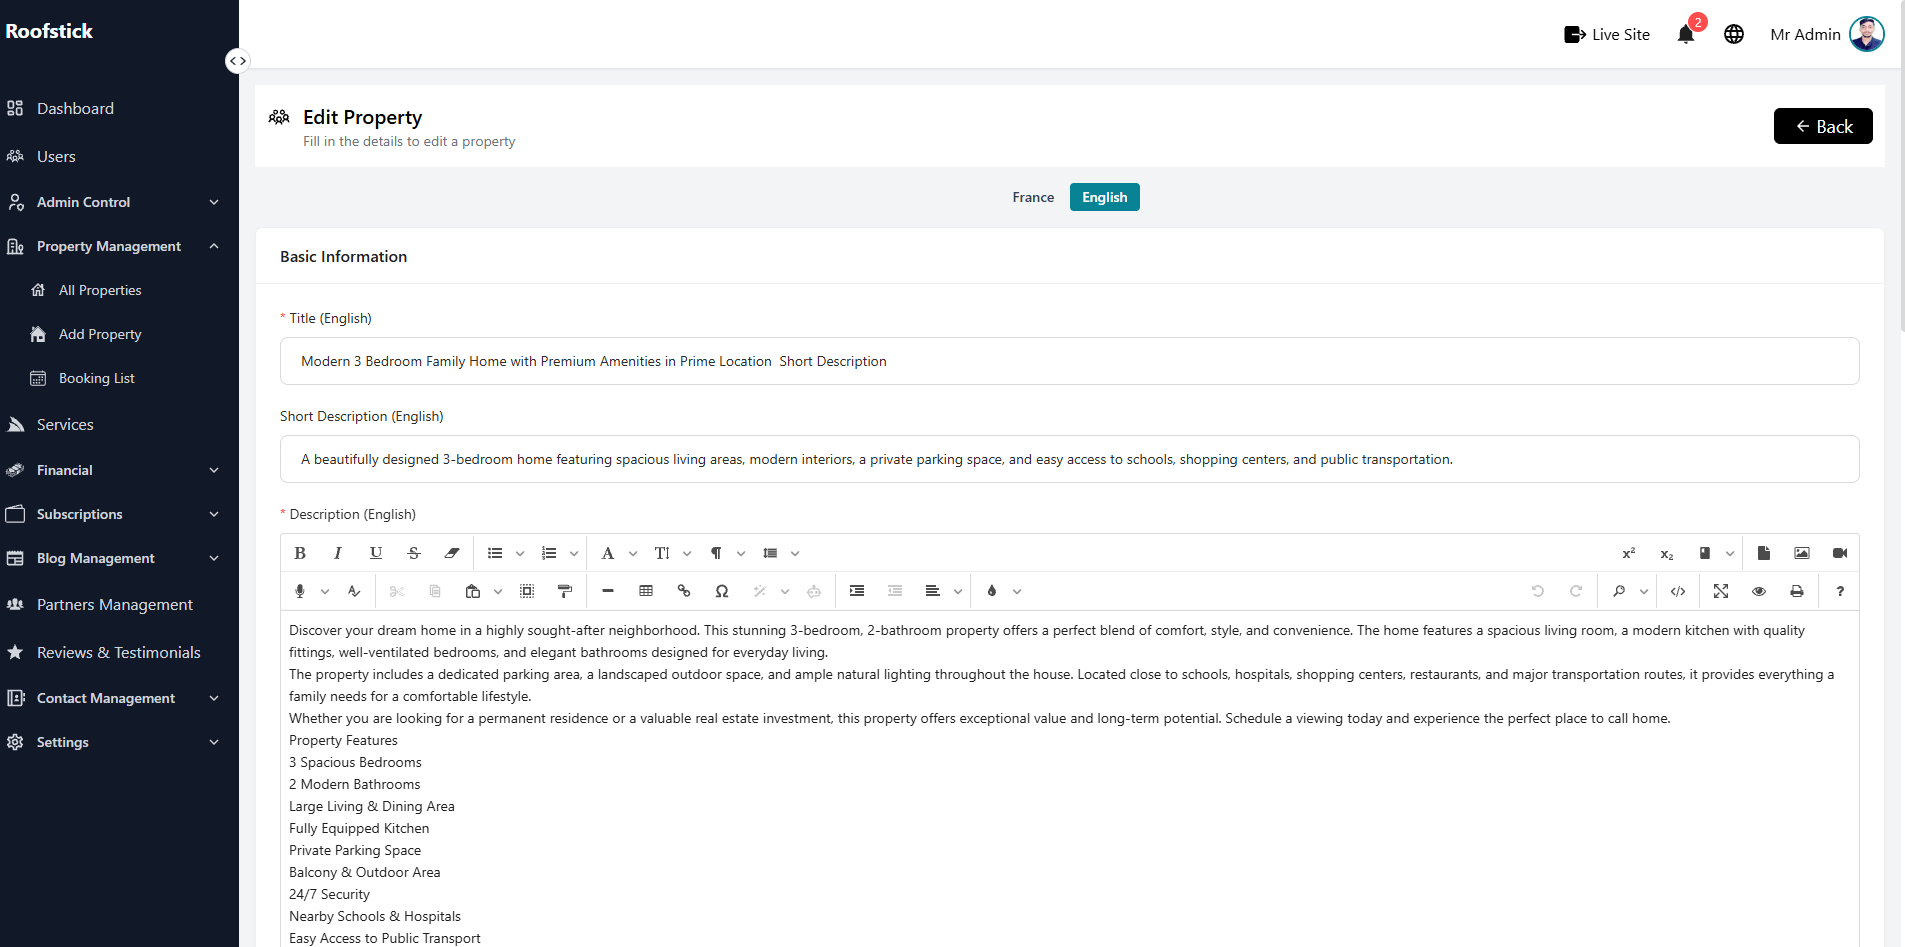Switch to source code view icon

[1678, 591]
